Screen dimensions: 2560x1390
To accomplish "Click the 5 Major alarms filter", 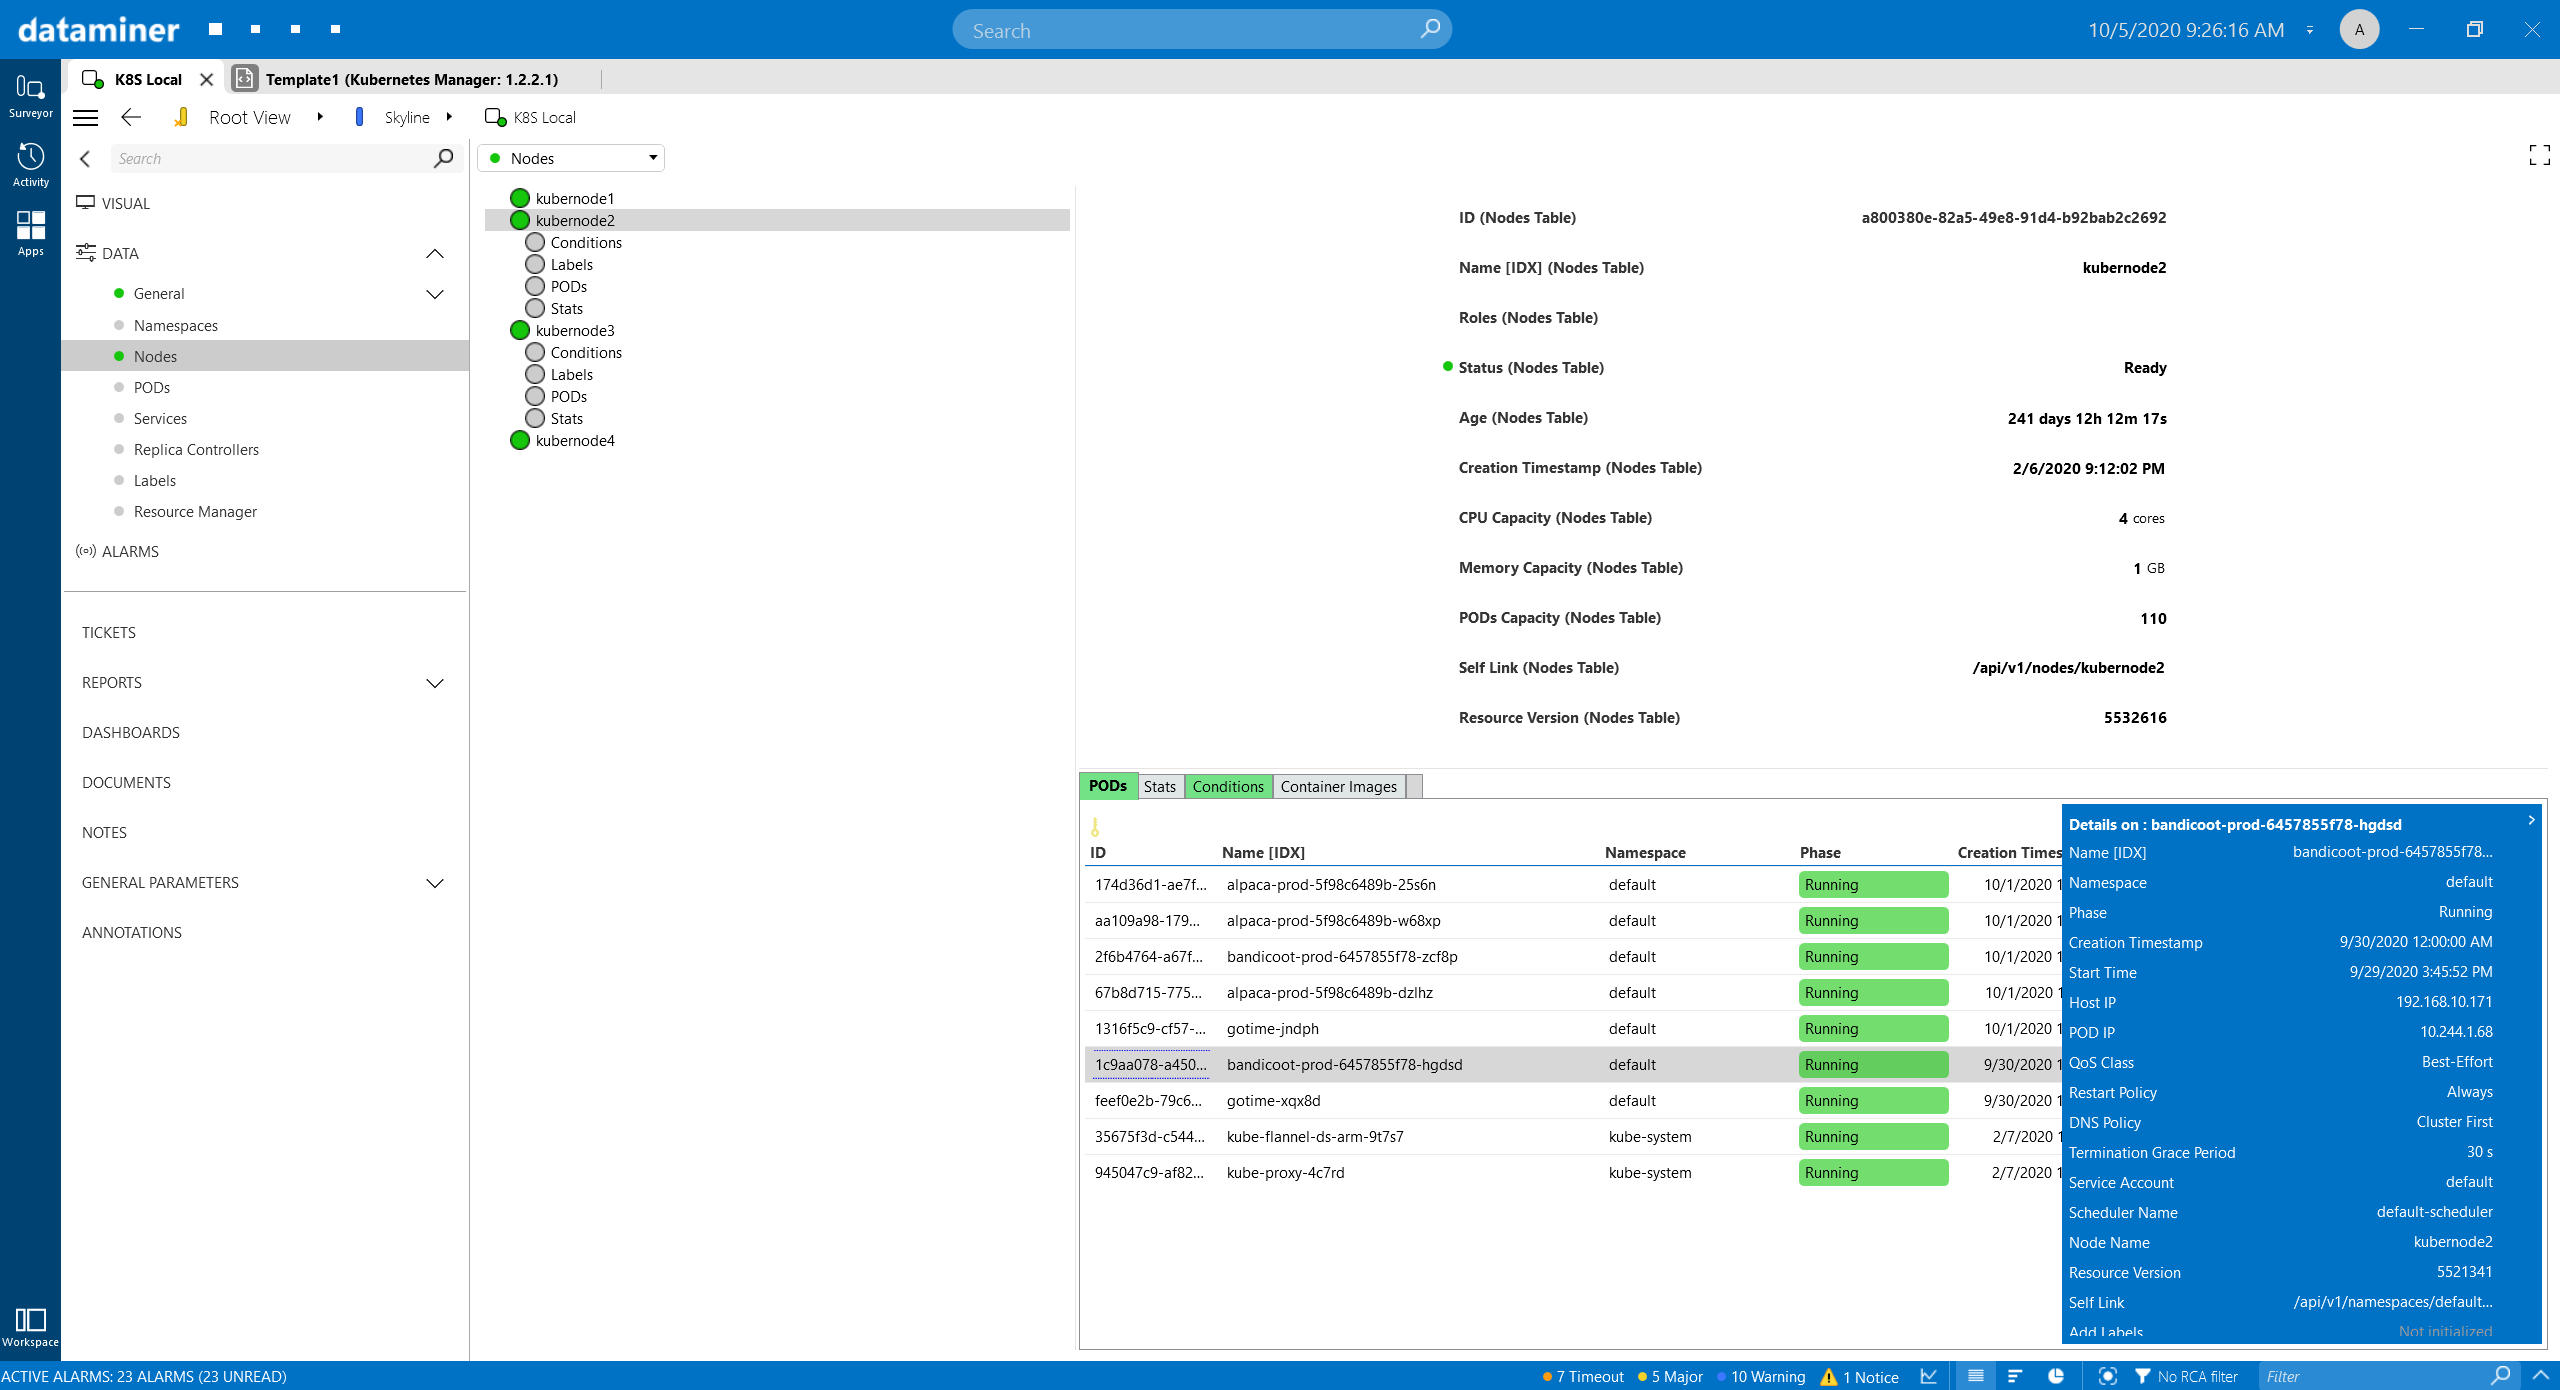I will (1671, 1377).
